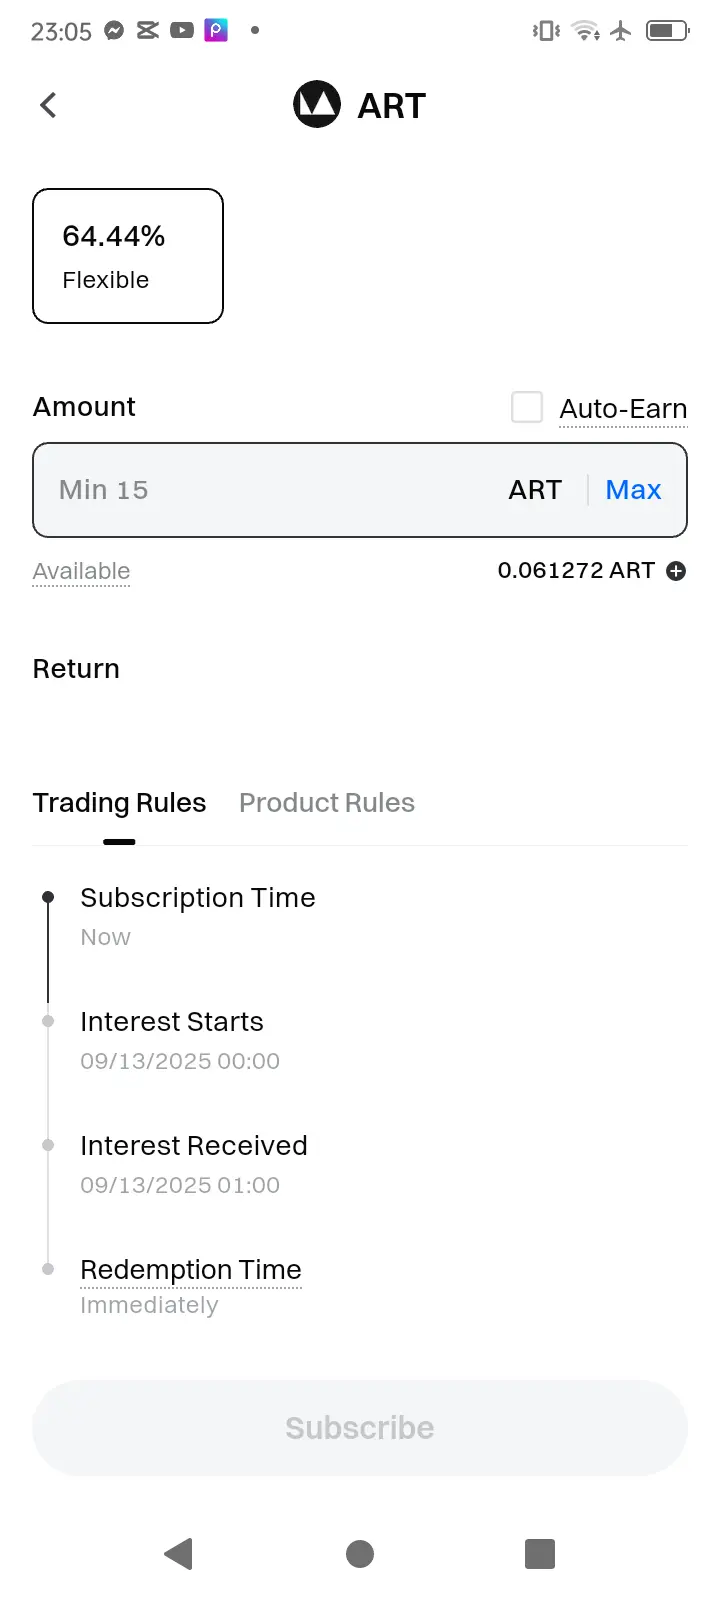This screenshot has height=1600, width=720.
Task: Enable the Auto-Earn checkbox
Action: click(x=527, y=407)
